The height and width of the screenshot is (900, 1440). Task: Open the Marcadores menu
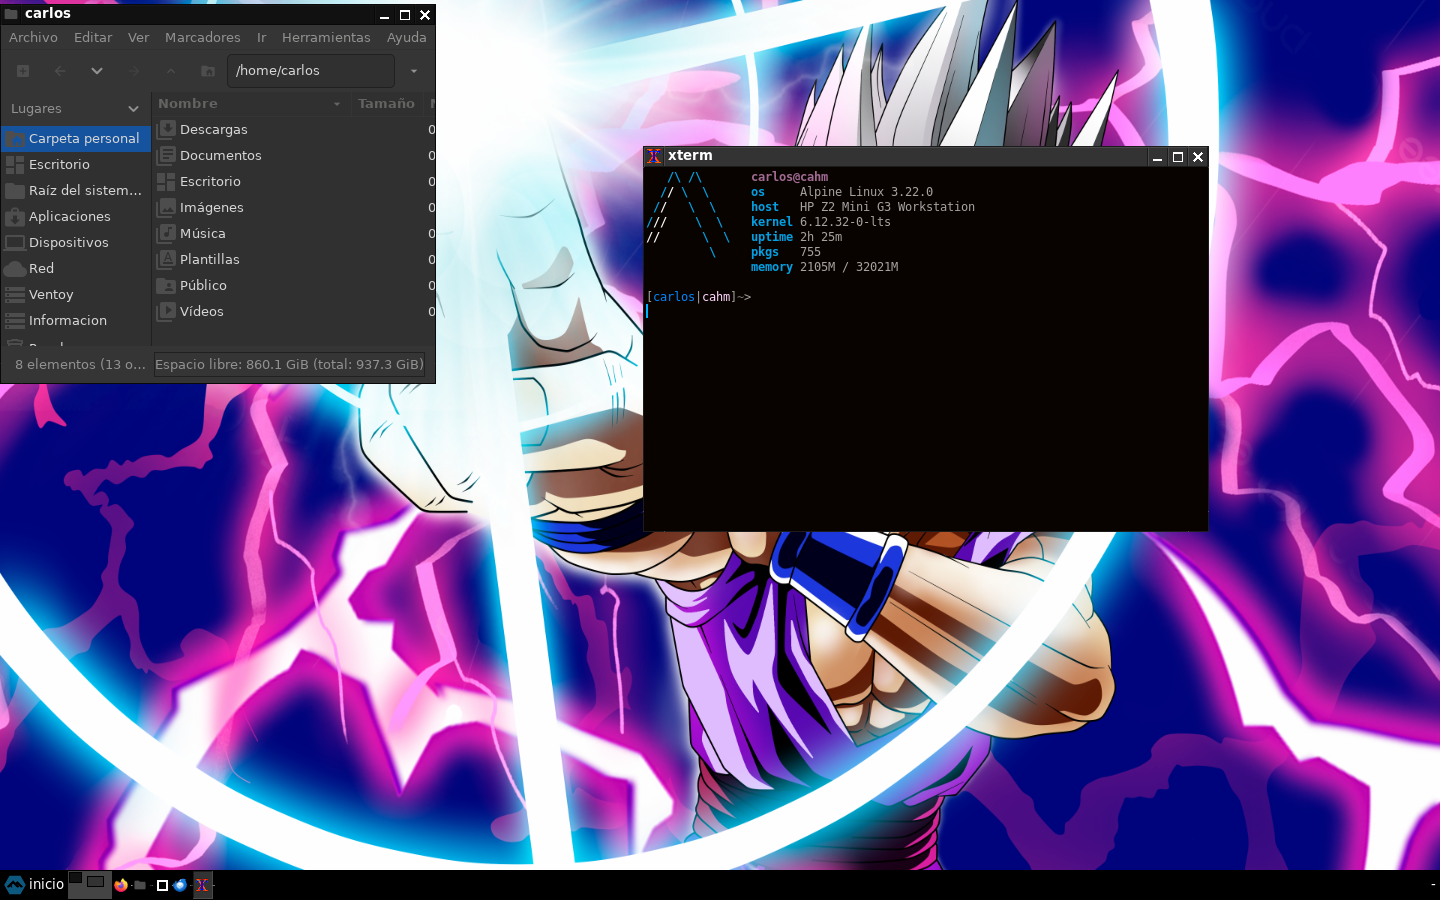point(202,38)
